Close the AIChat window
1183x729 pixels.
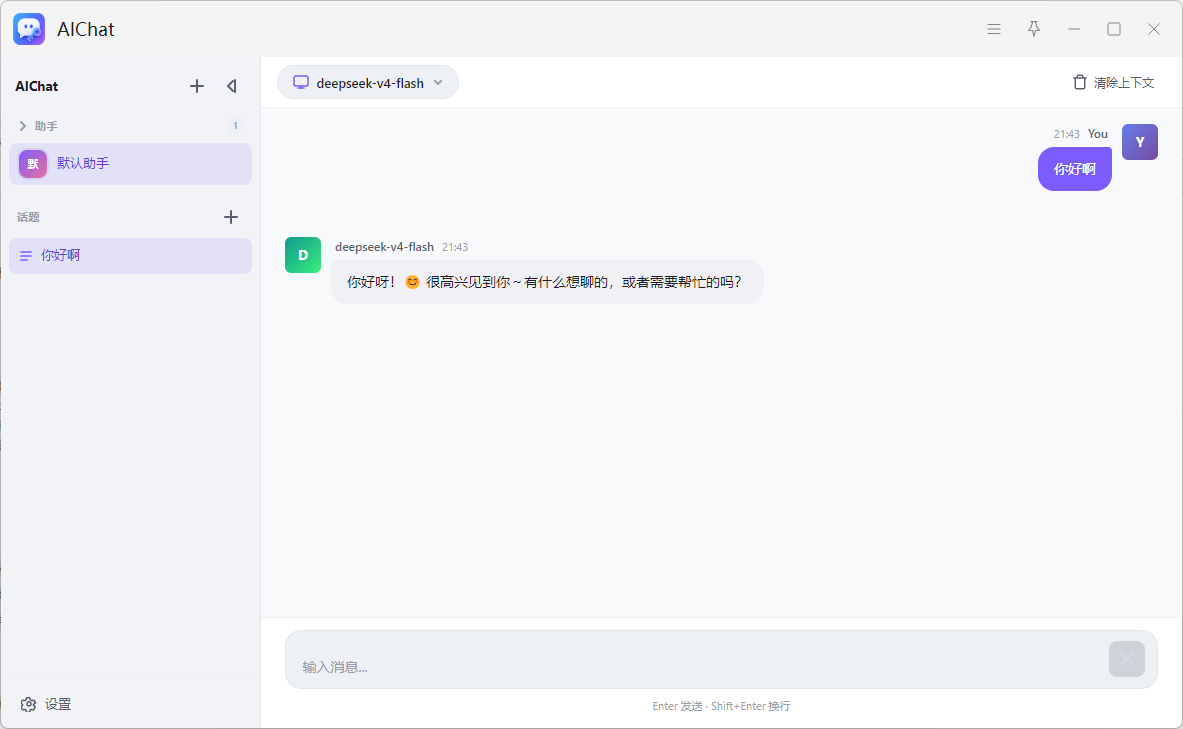click(1154, 29)
